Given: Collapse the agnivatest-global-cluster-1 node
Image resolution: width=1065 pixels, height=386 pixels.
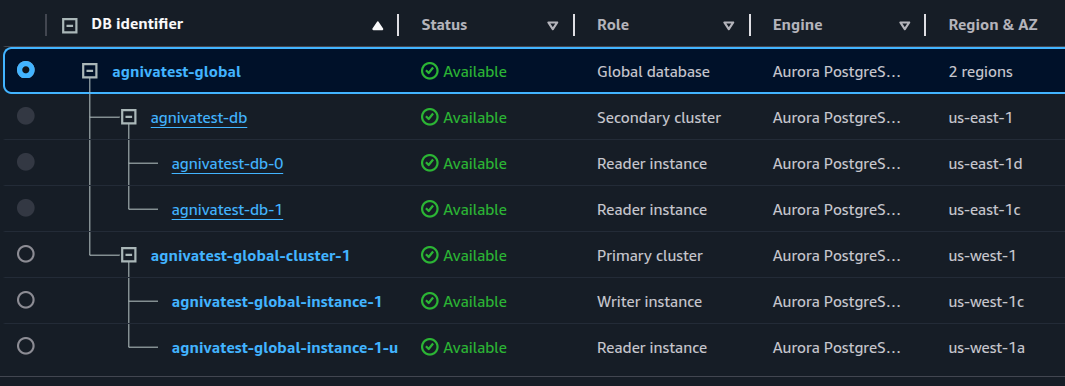Looking at the screenshot, I should [x=128, y=255].
